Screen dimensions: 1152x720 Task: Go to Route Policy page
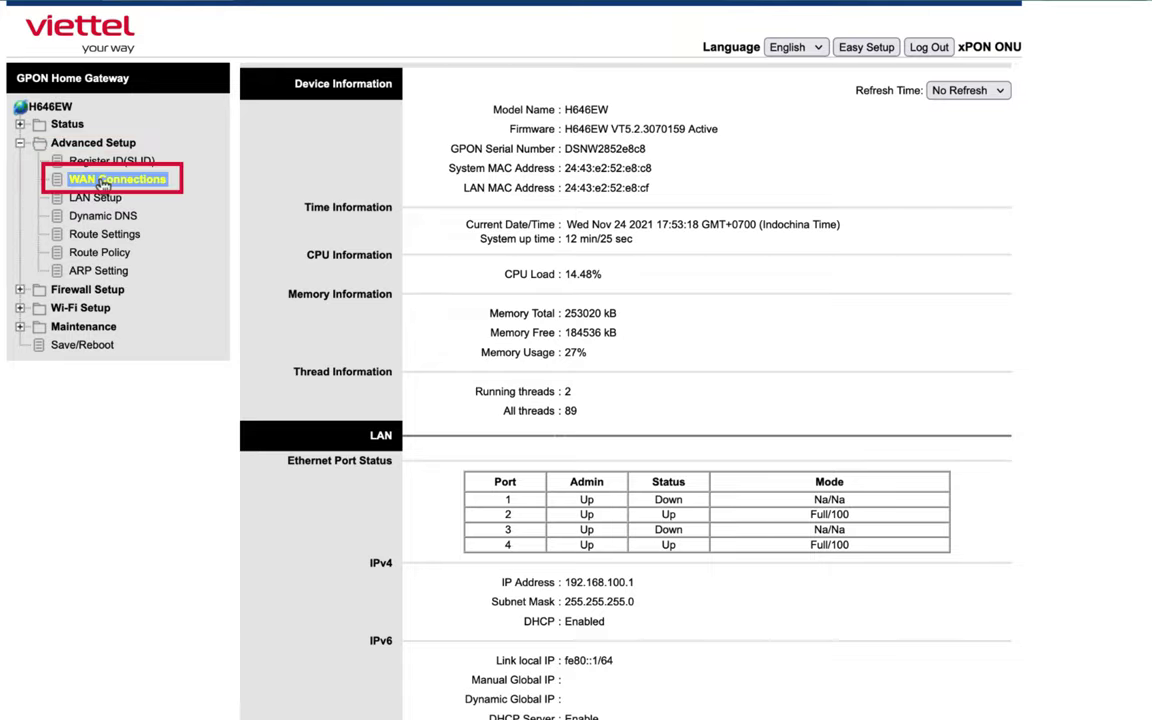click(99, 252)
